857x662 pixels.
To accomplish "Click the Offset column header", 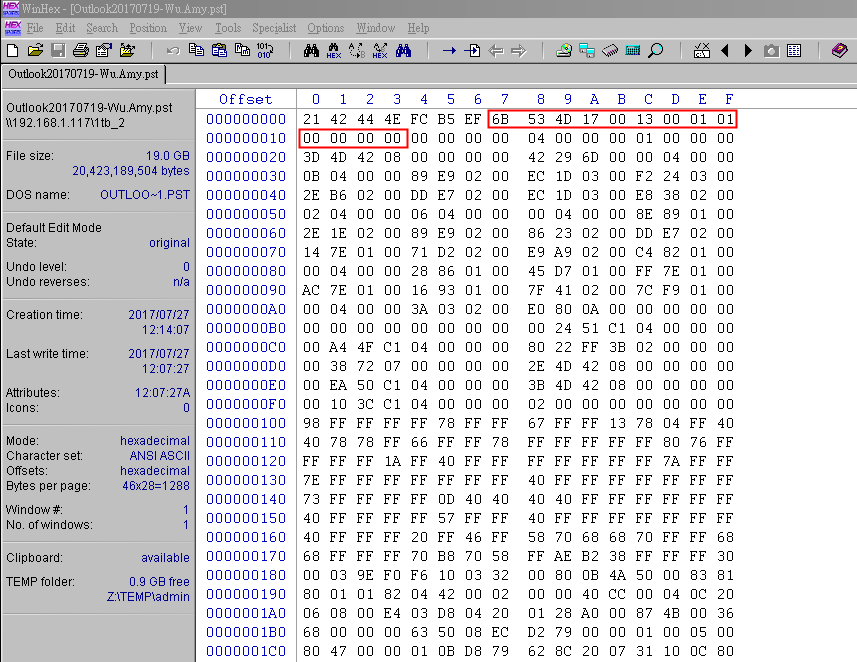I will coord(245,99).
